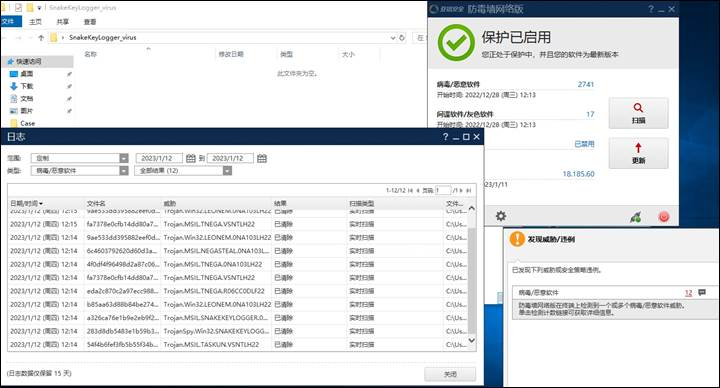
Task: Switch to the 共享 ribbon tab
Action: 63,22
